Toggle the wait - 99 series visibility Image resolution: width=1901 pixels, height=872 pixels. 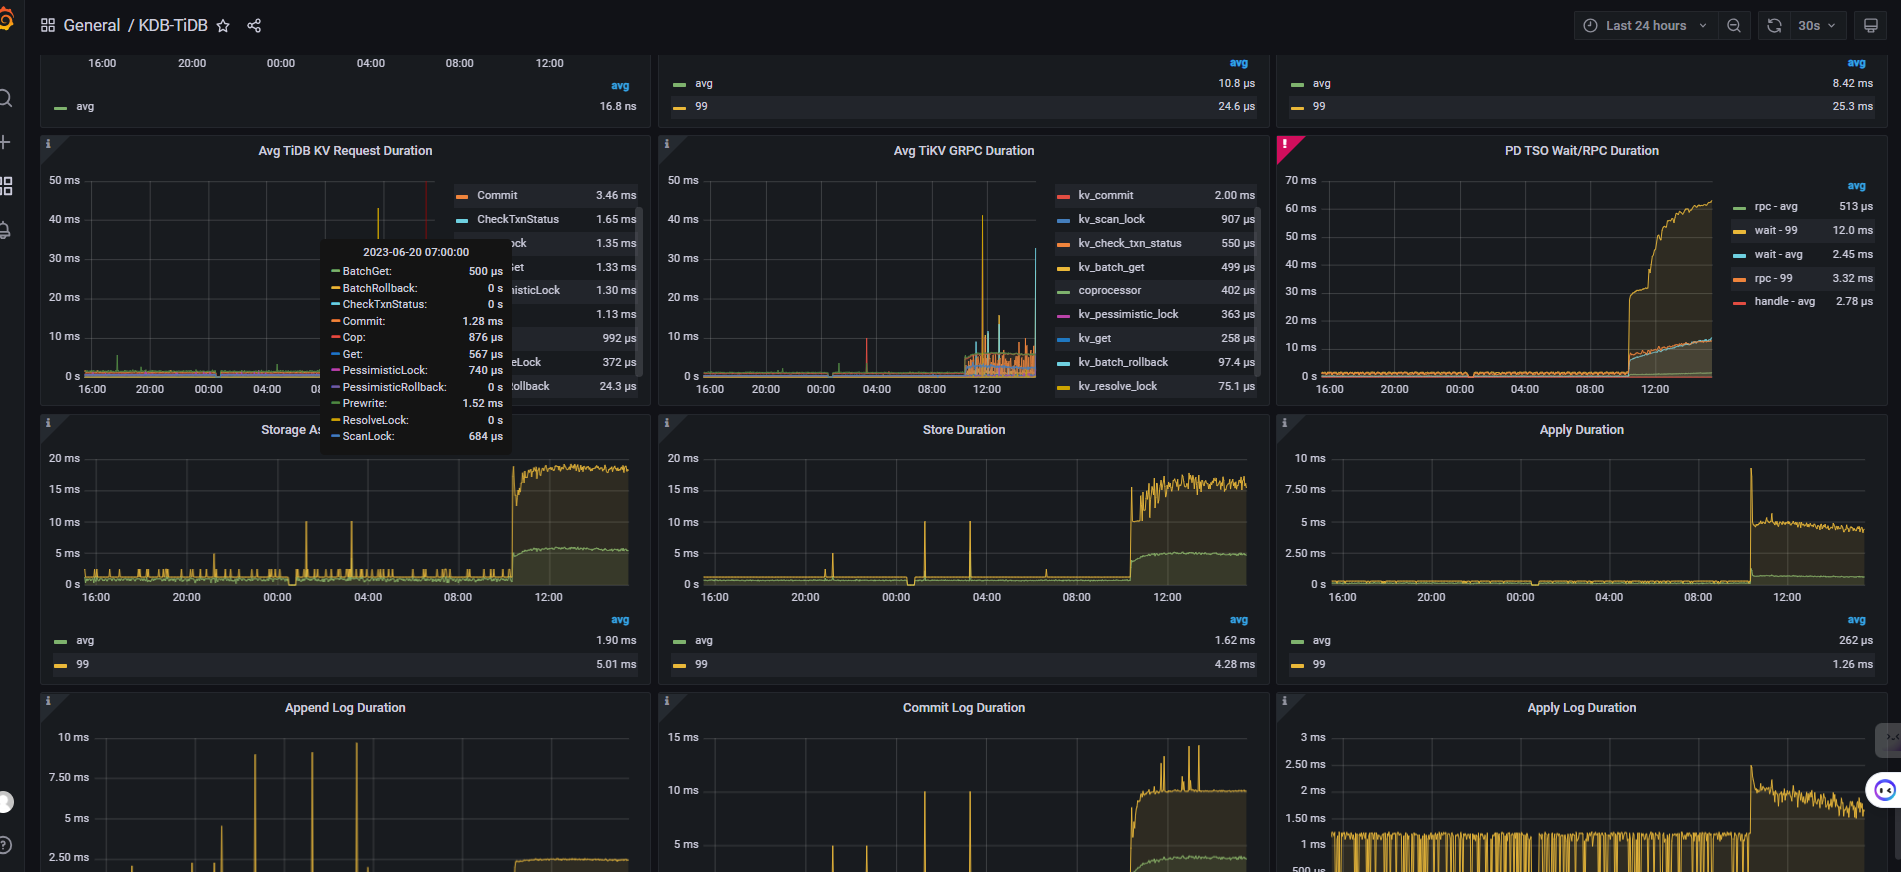[1775, 231]
